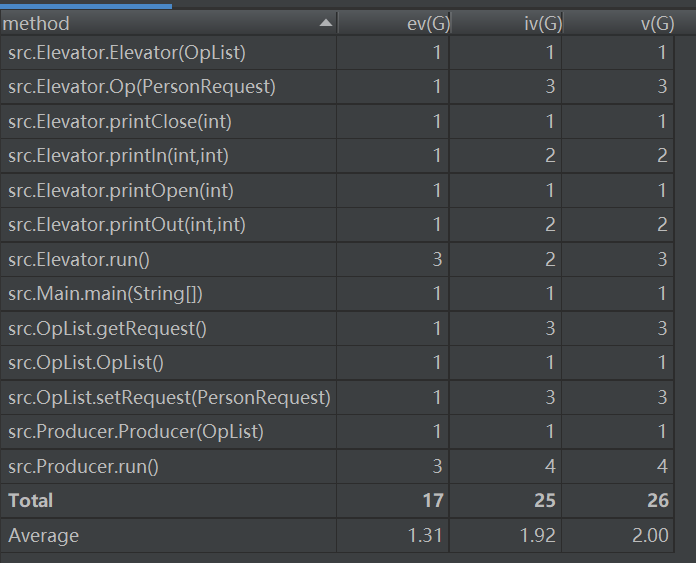
Task: Select row src.Main.main(String[])
Action: [x=337, y=293]
